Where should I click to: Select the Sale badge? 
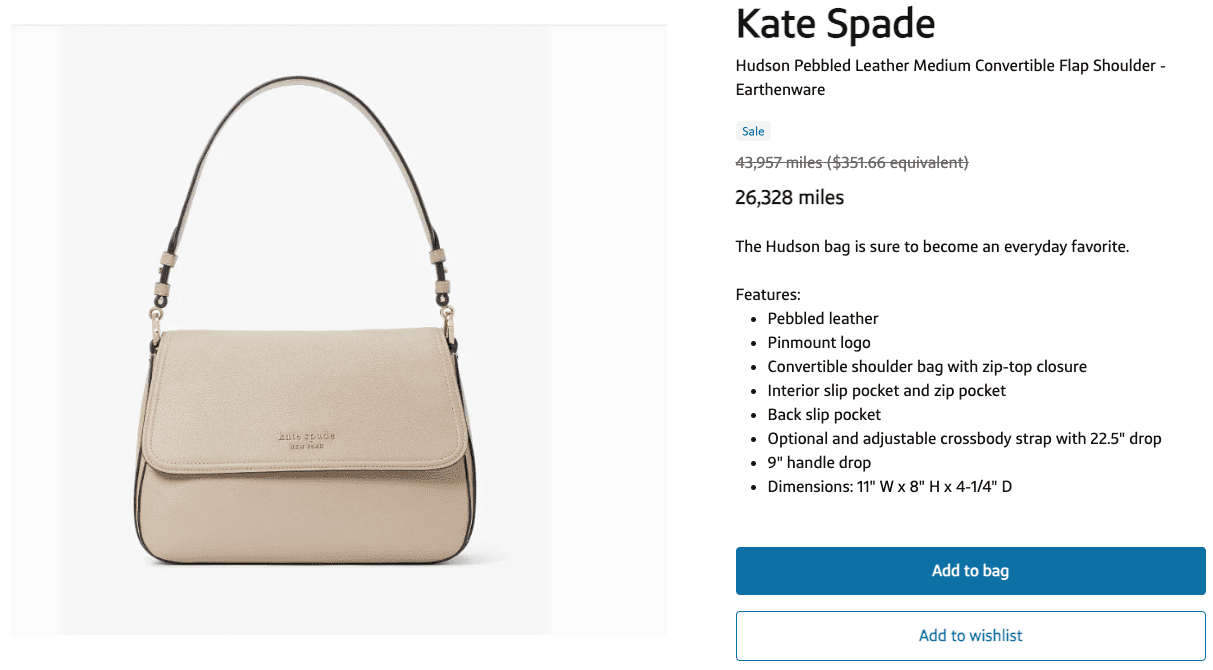753,131
